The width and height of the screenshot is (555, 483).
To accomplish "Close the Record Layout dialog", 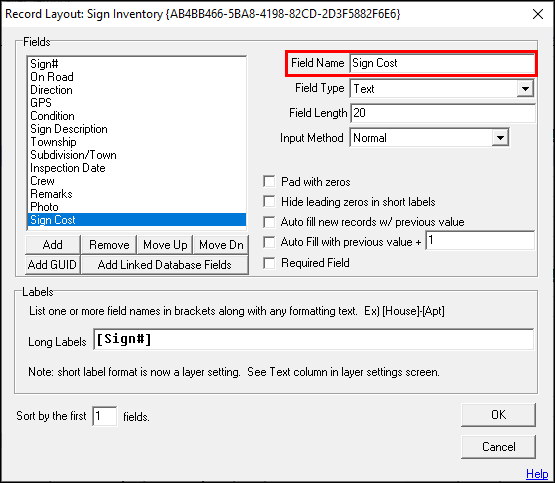I will click(x=538, y=15).
